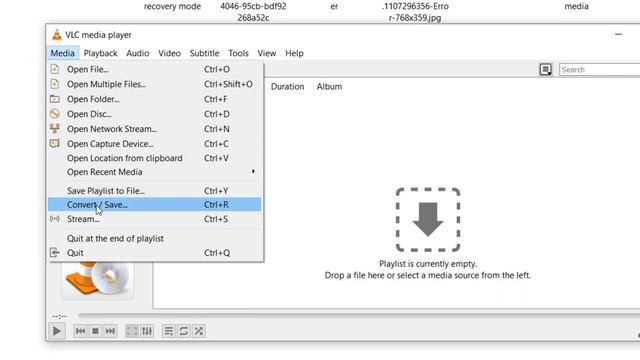Click the elapsed time label
The height and width of the screenshot is (360, 640).
tap(60, 316)
